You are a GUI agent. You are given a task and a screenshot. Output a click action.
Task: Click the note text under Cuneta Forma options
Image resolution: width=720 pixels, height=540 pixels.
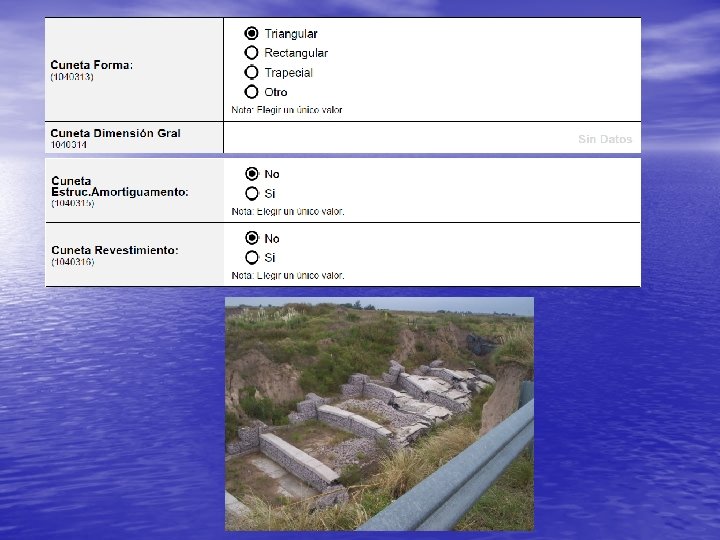[287, 110]
